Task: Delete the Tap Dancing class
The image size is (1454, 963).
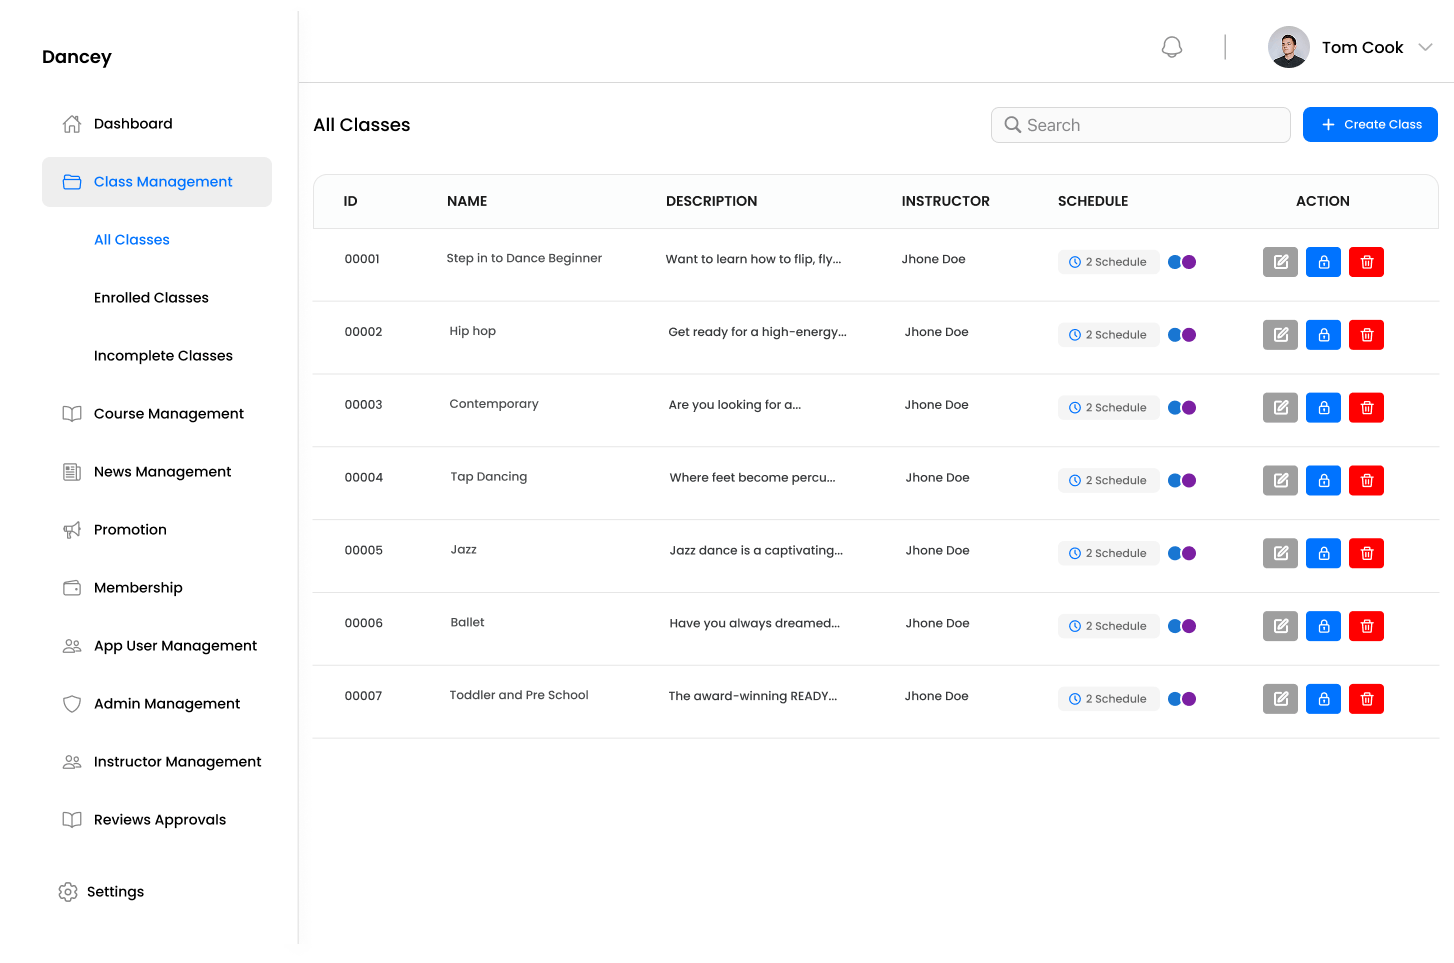Action: 1366,480
